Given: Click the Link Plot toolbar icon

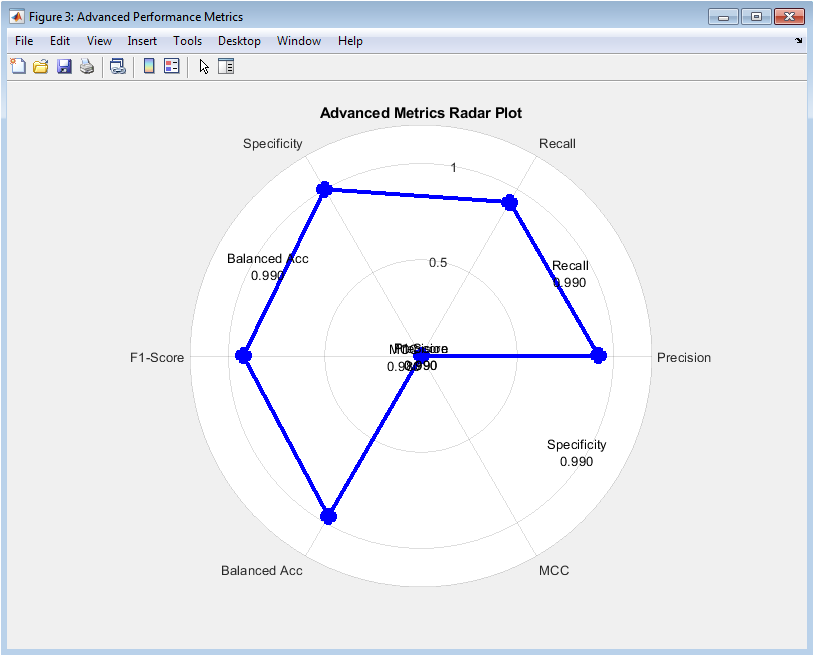Looking at the screenshot, I should point(117,67).
